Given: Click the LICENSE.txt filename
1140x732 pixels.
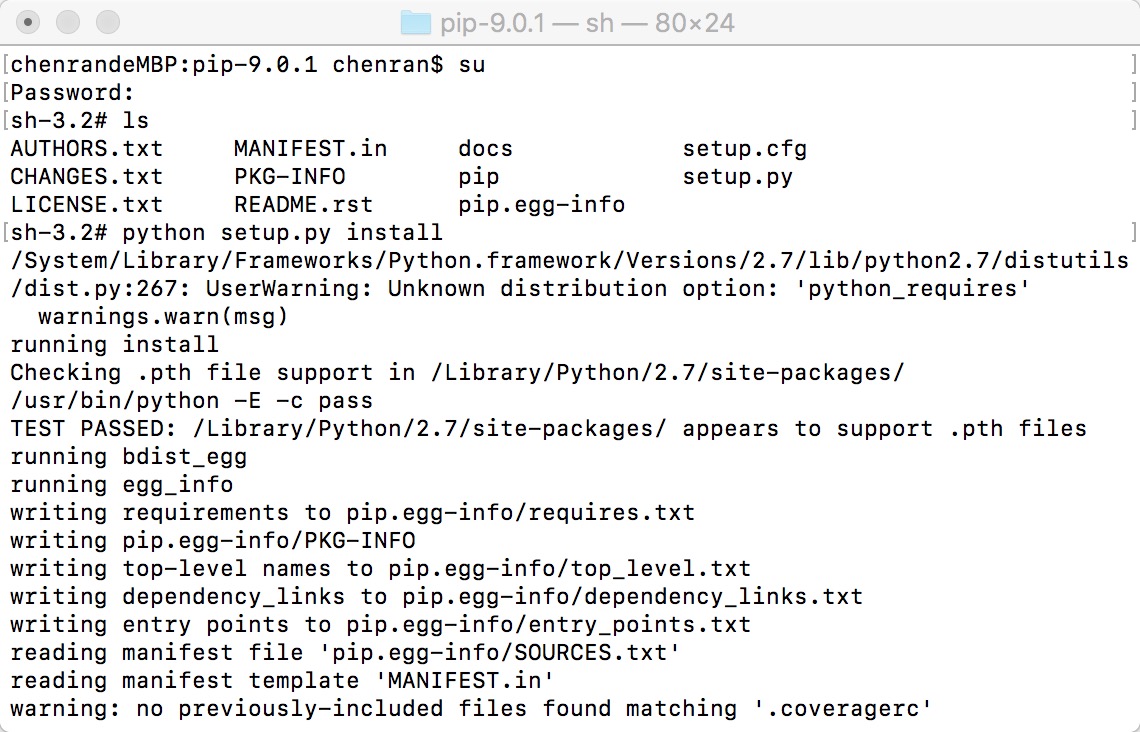Looking at the screenshot, I should click(86, 204).
